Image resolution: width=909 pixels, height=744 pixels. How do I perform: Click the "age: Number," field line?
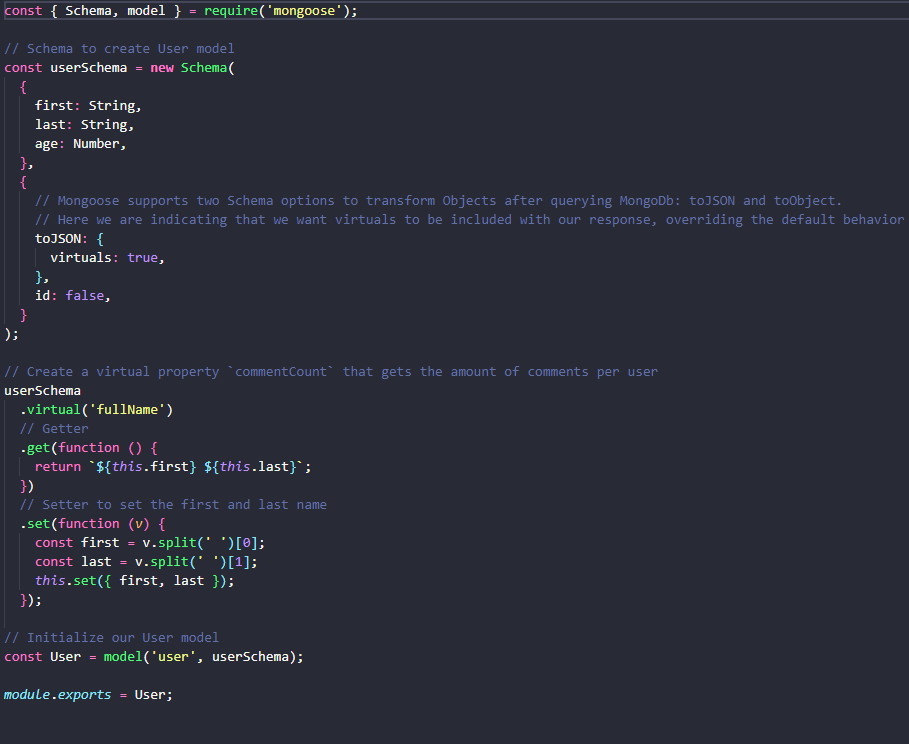81,144
